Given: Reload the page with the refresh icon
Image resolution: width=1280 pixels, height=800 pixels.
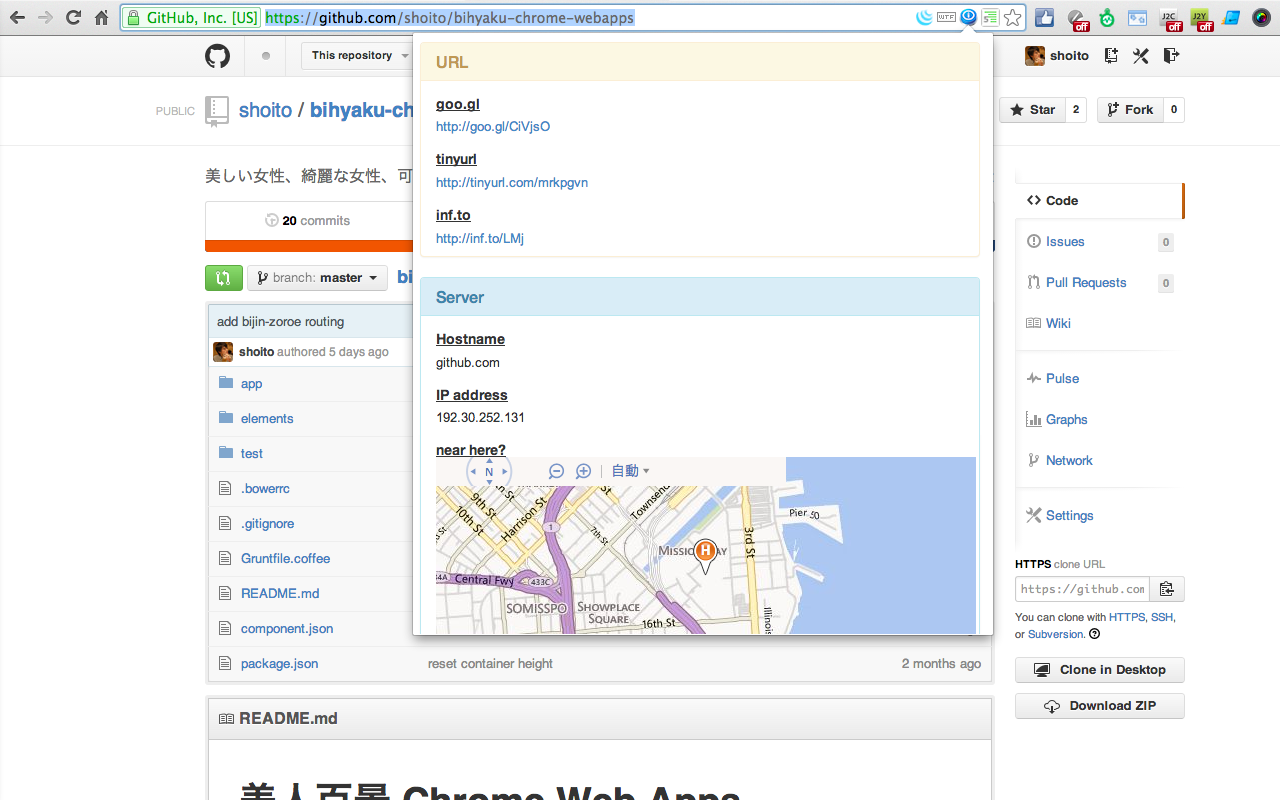Looking at the screenshot, I should [73, 18].
